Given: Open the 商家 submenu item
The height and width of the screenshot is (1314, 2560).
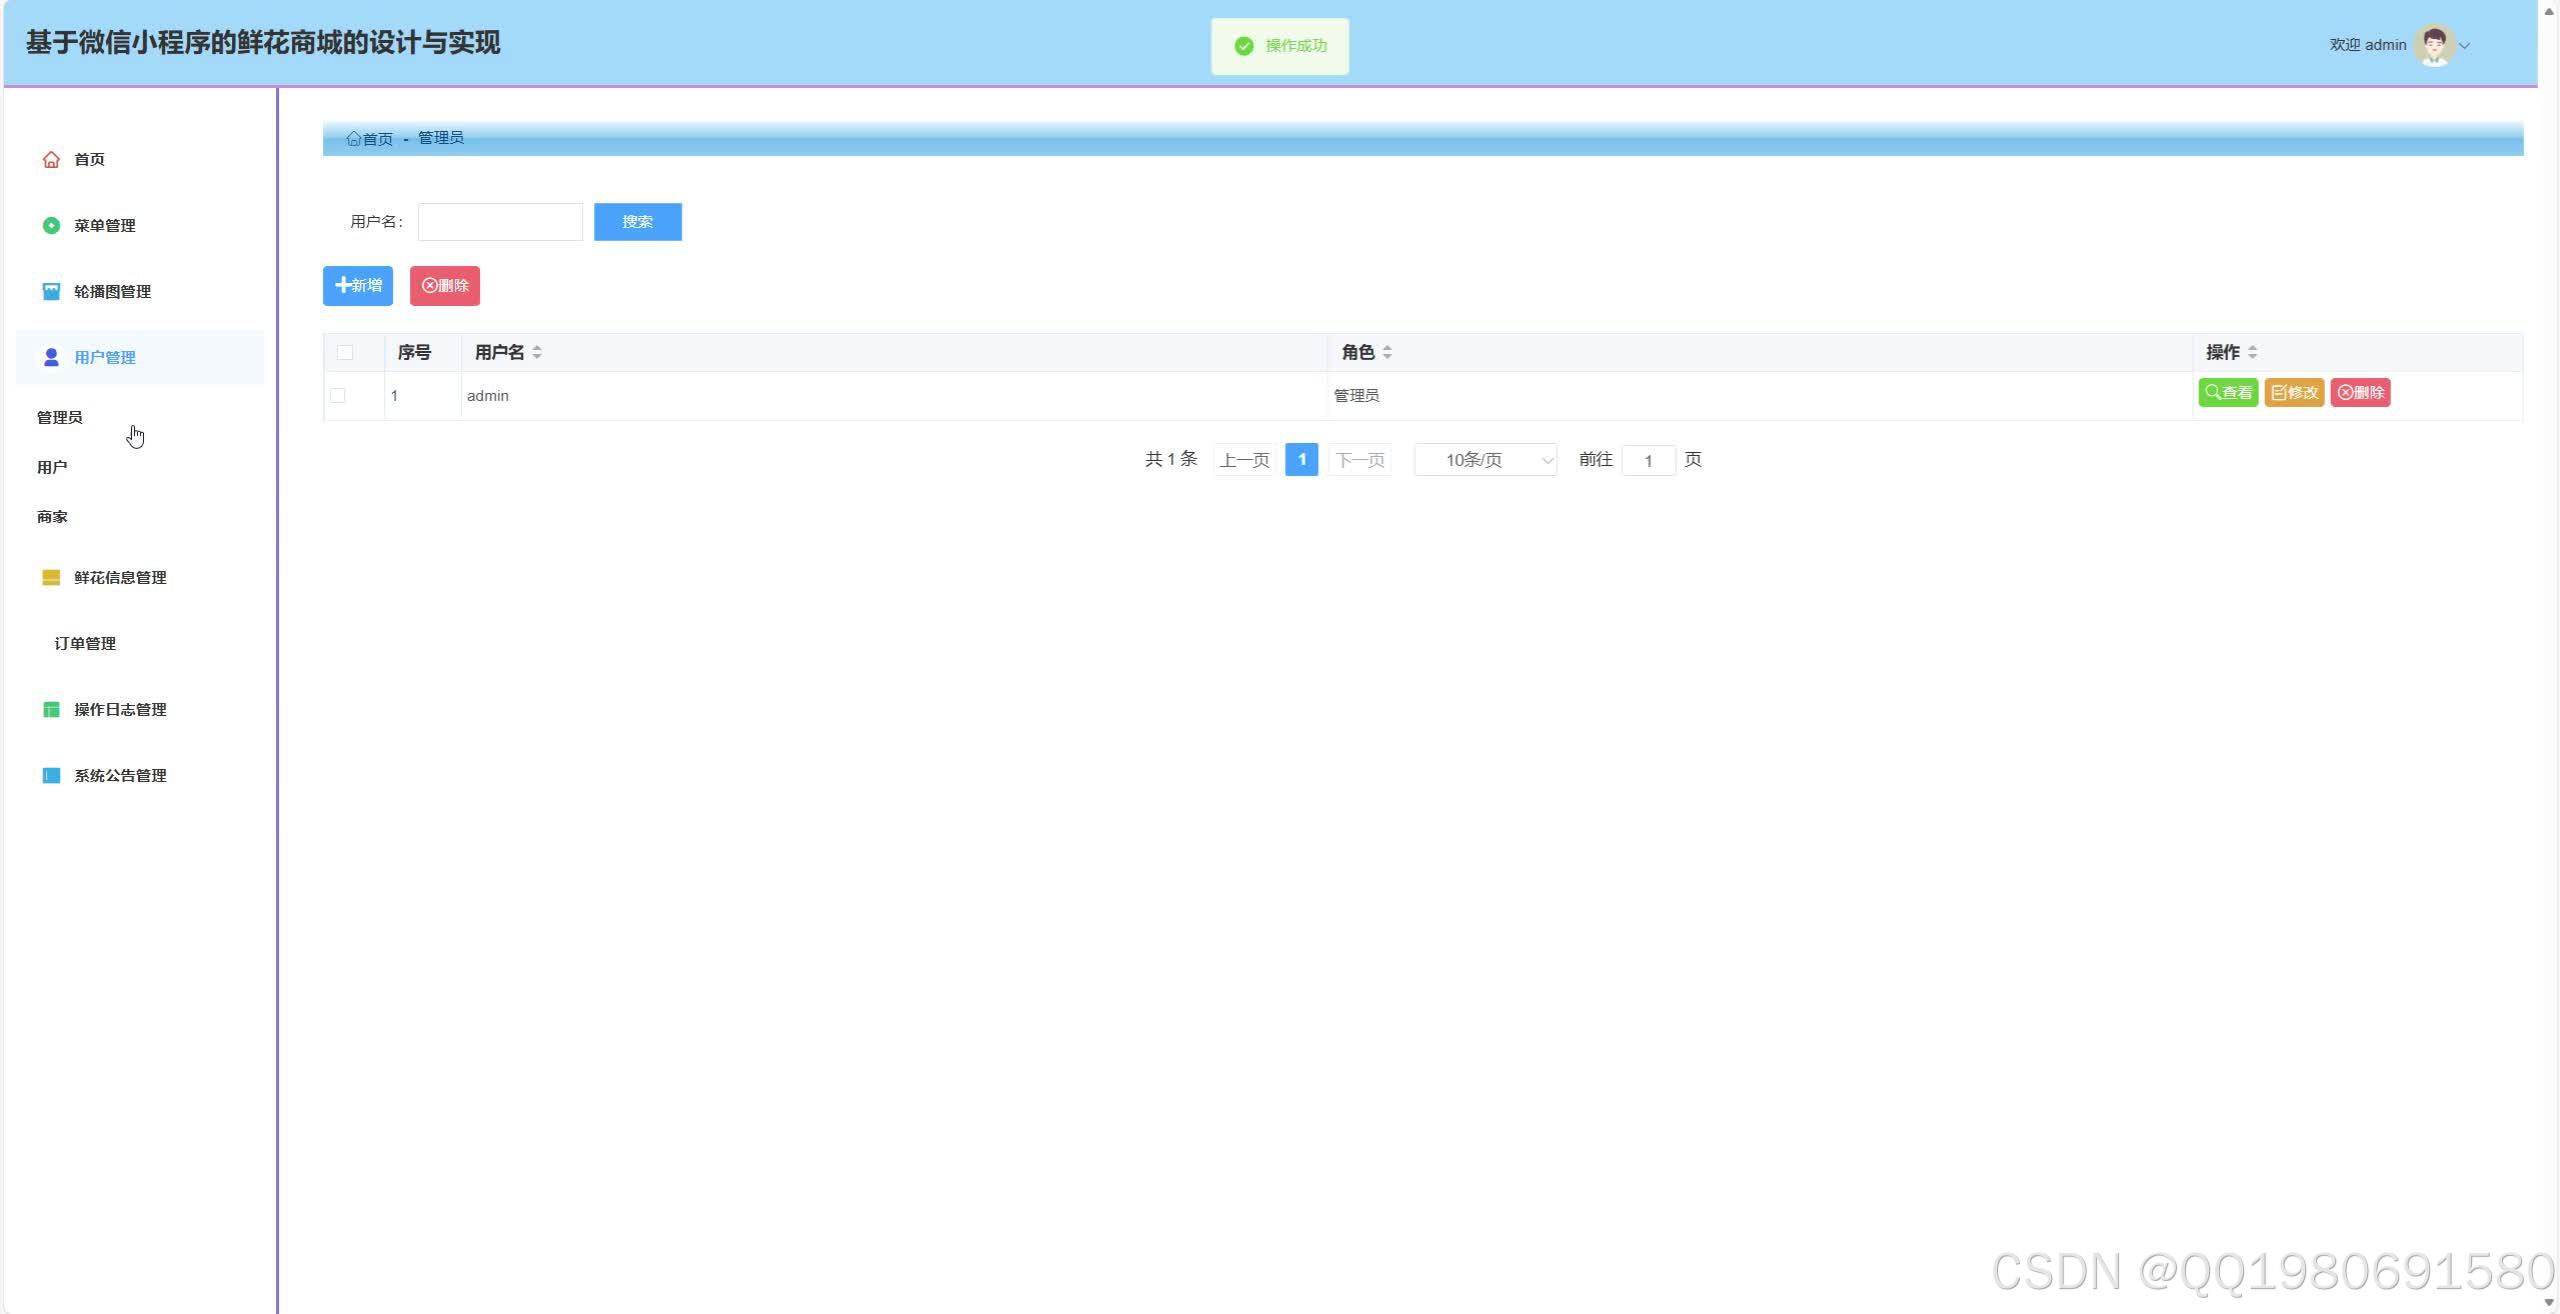Looking at the screenshot, I should pyautogui.click(x=52, y=517).
